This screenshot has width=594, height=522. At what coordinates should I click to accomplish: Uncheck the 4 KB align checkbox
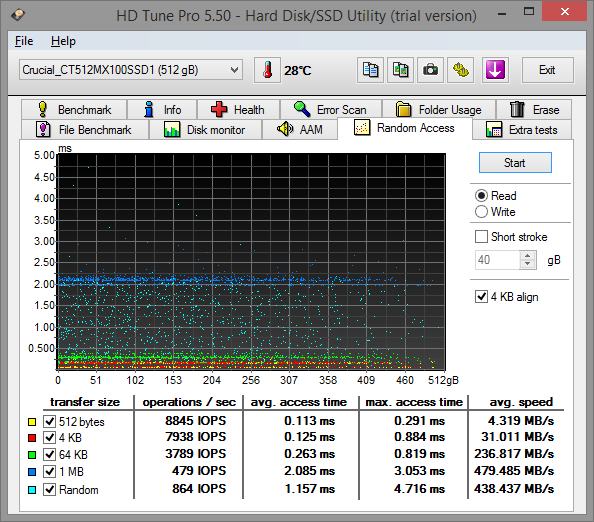481,297
